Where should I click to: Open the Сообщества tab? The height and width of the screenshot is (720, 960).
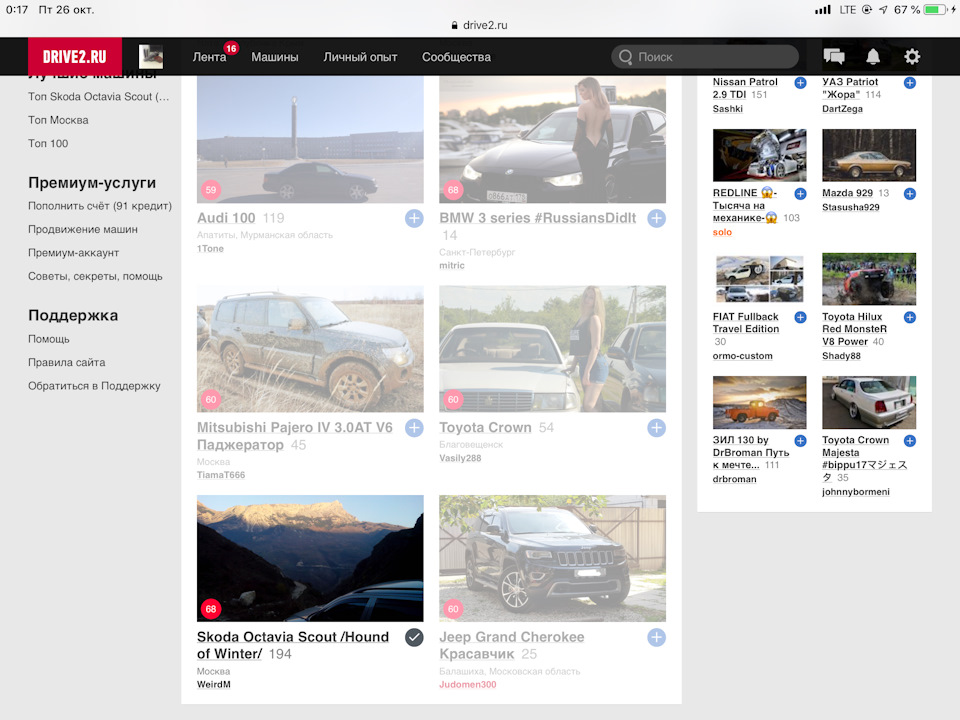(456, 57)
